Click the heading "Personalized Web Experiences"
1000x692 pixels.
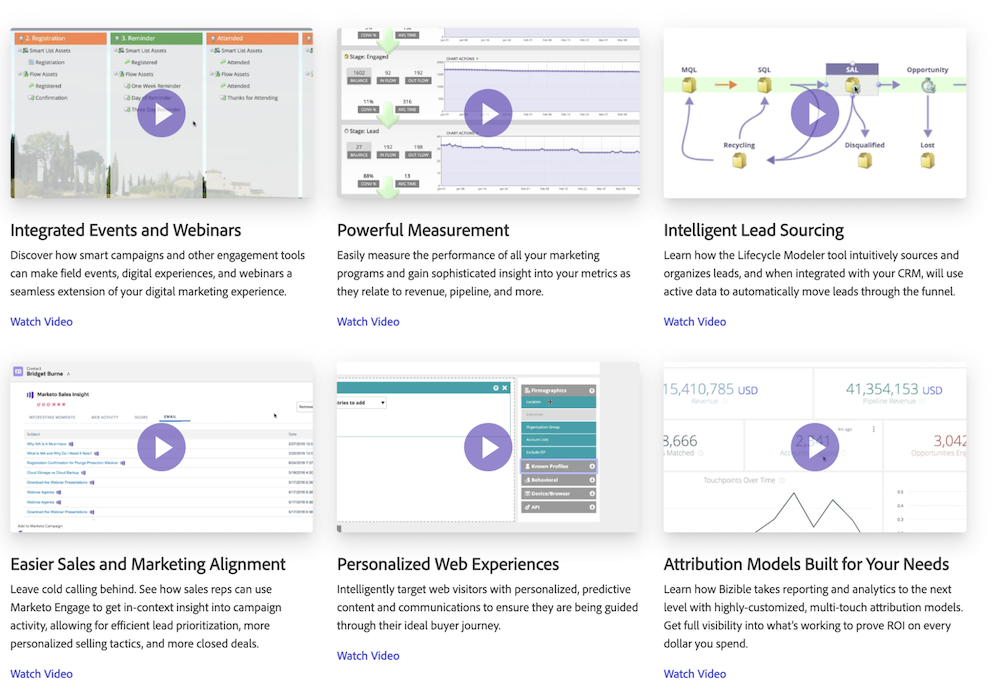point(448,564)
